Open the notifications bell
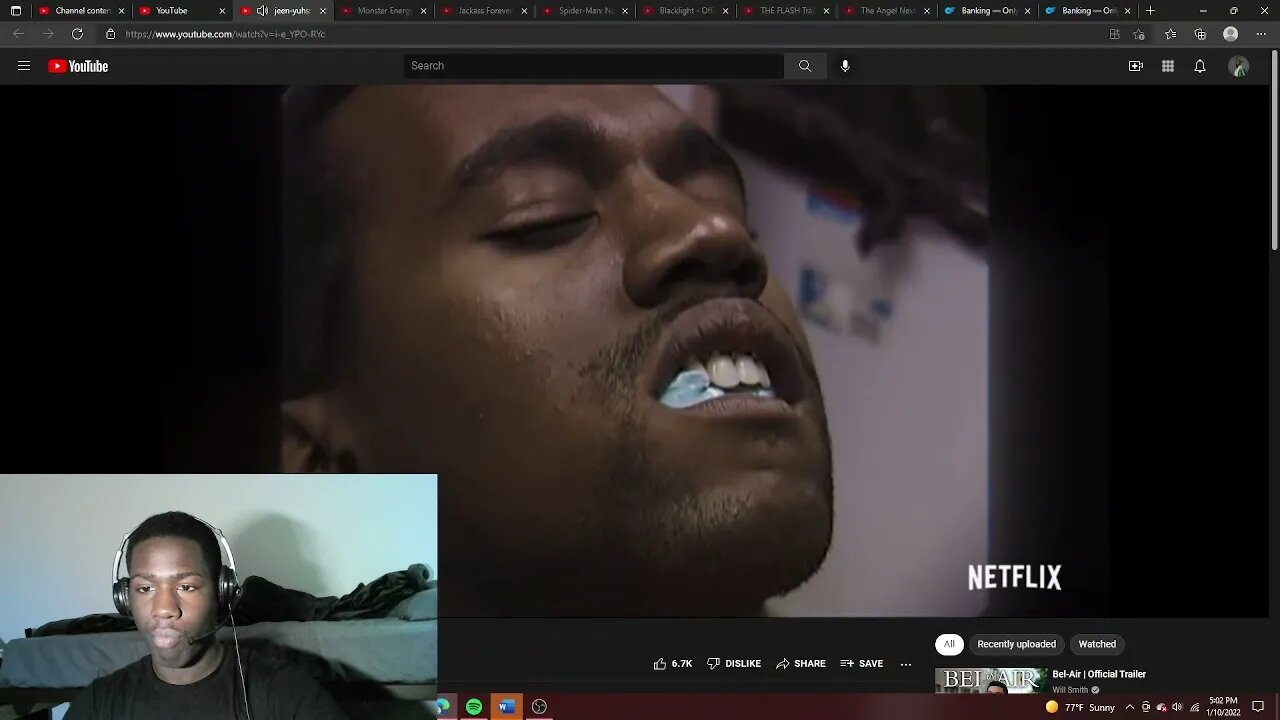Screen dimensions: 1280x720 point(1200,66)
